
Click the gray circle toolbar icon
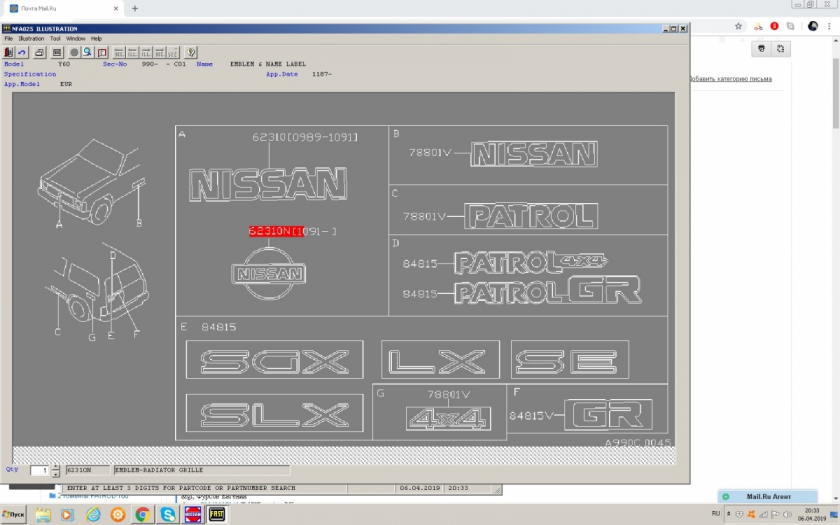[x=74, y=52]
